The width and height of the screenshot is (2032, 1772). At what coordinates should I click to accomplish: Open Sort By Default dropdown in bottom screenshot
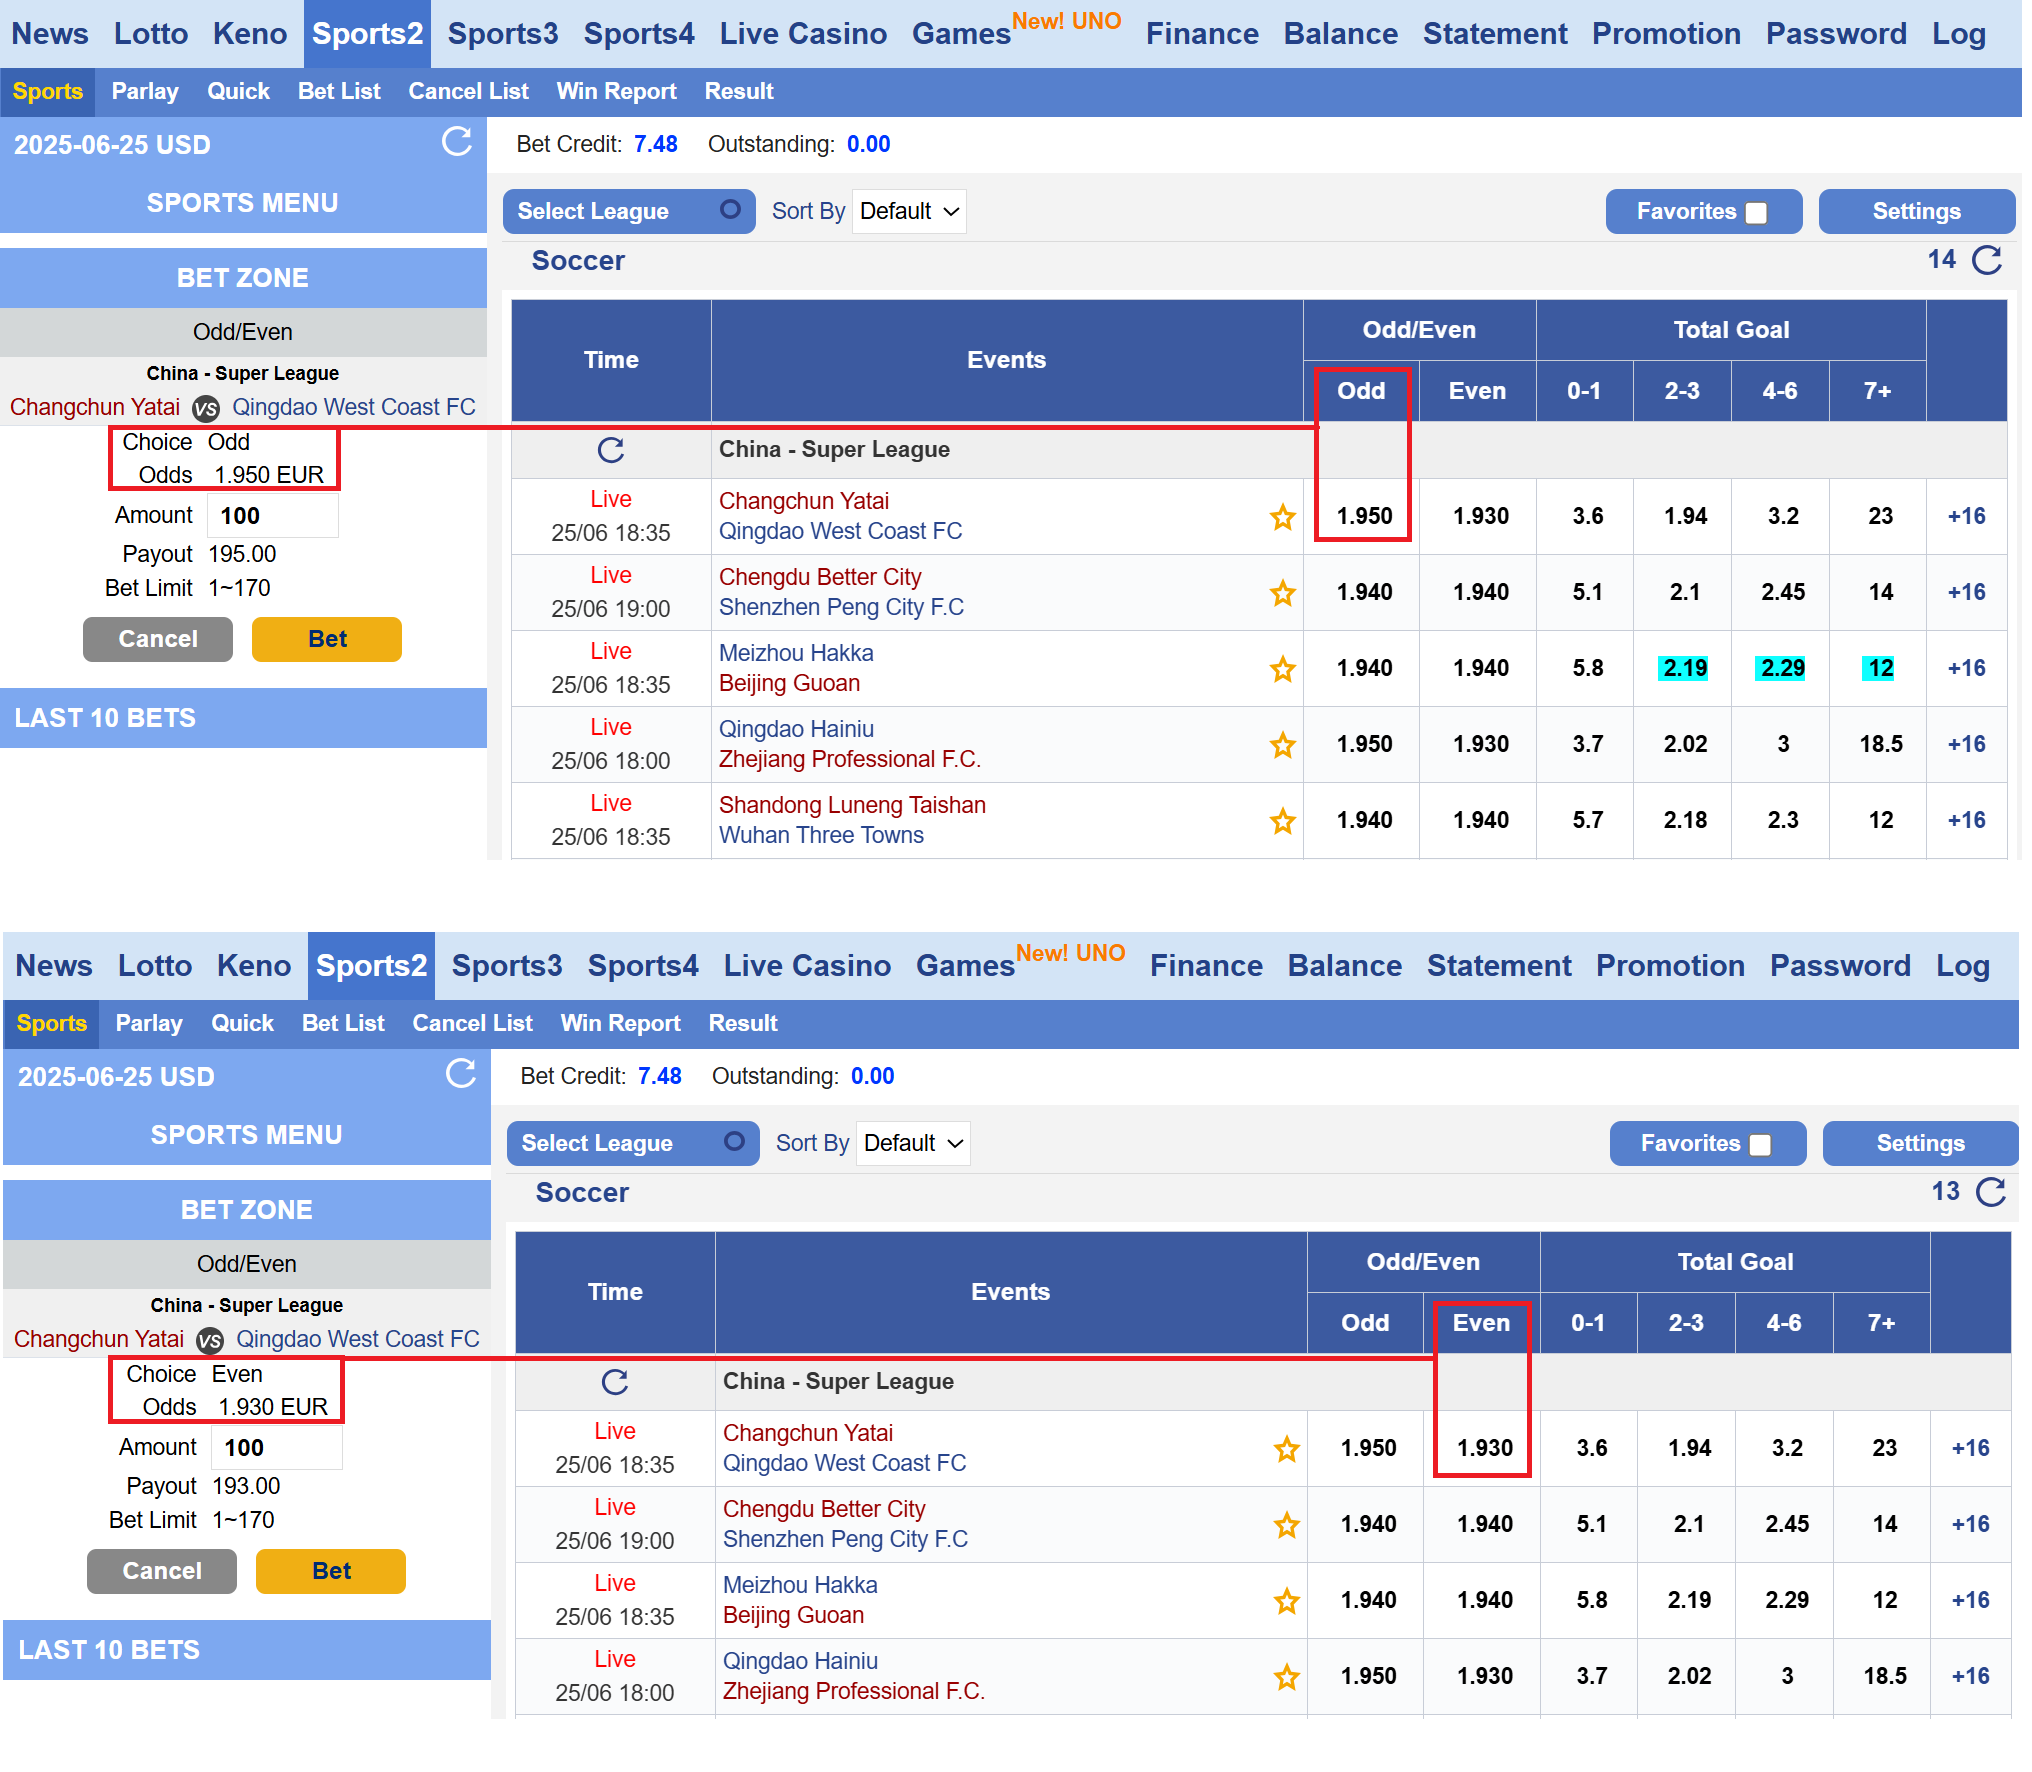pos(913,1143)
